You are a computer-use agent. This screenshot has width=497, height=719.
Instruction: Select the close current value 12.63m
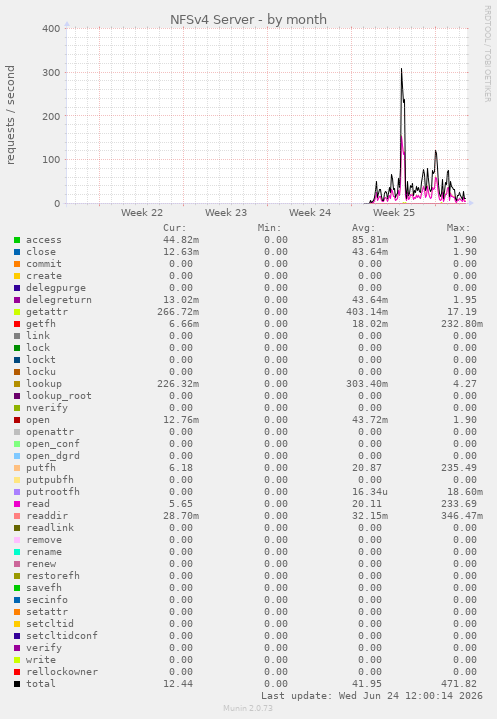pyautogui.click(x=181, y=252)
